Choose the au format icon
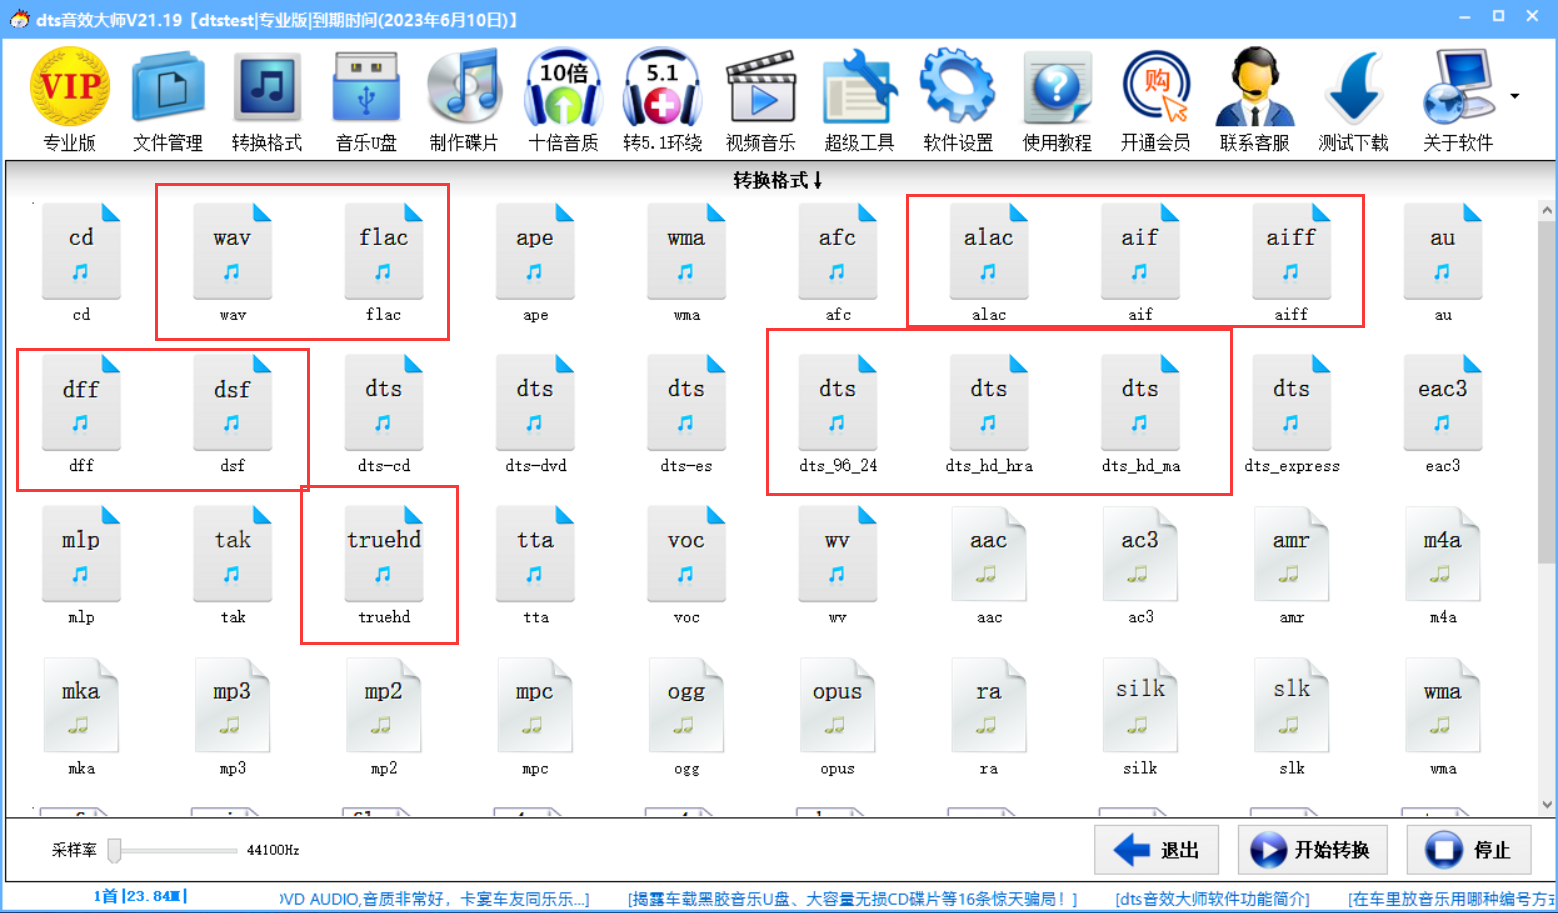 pyautogui.click(x=1443, y=262)
